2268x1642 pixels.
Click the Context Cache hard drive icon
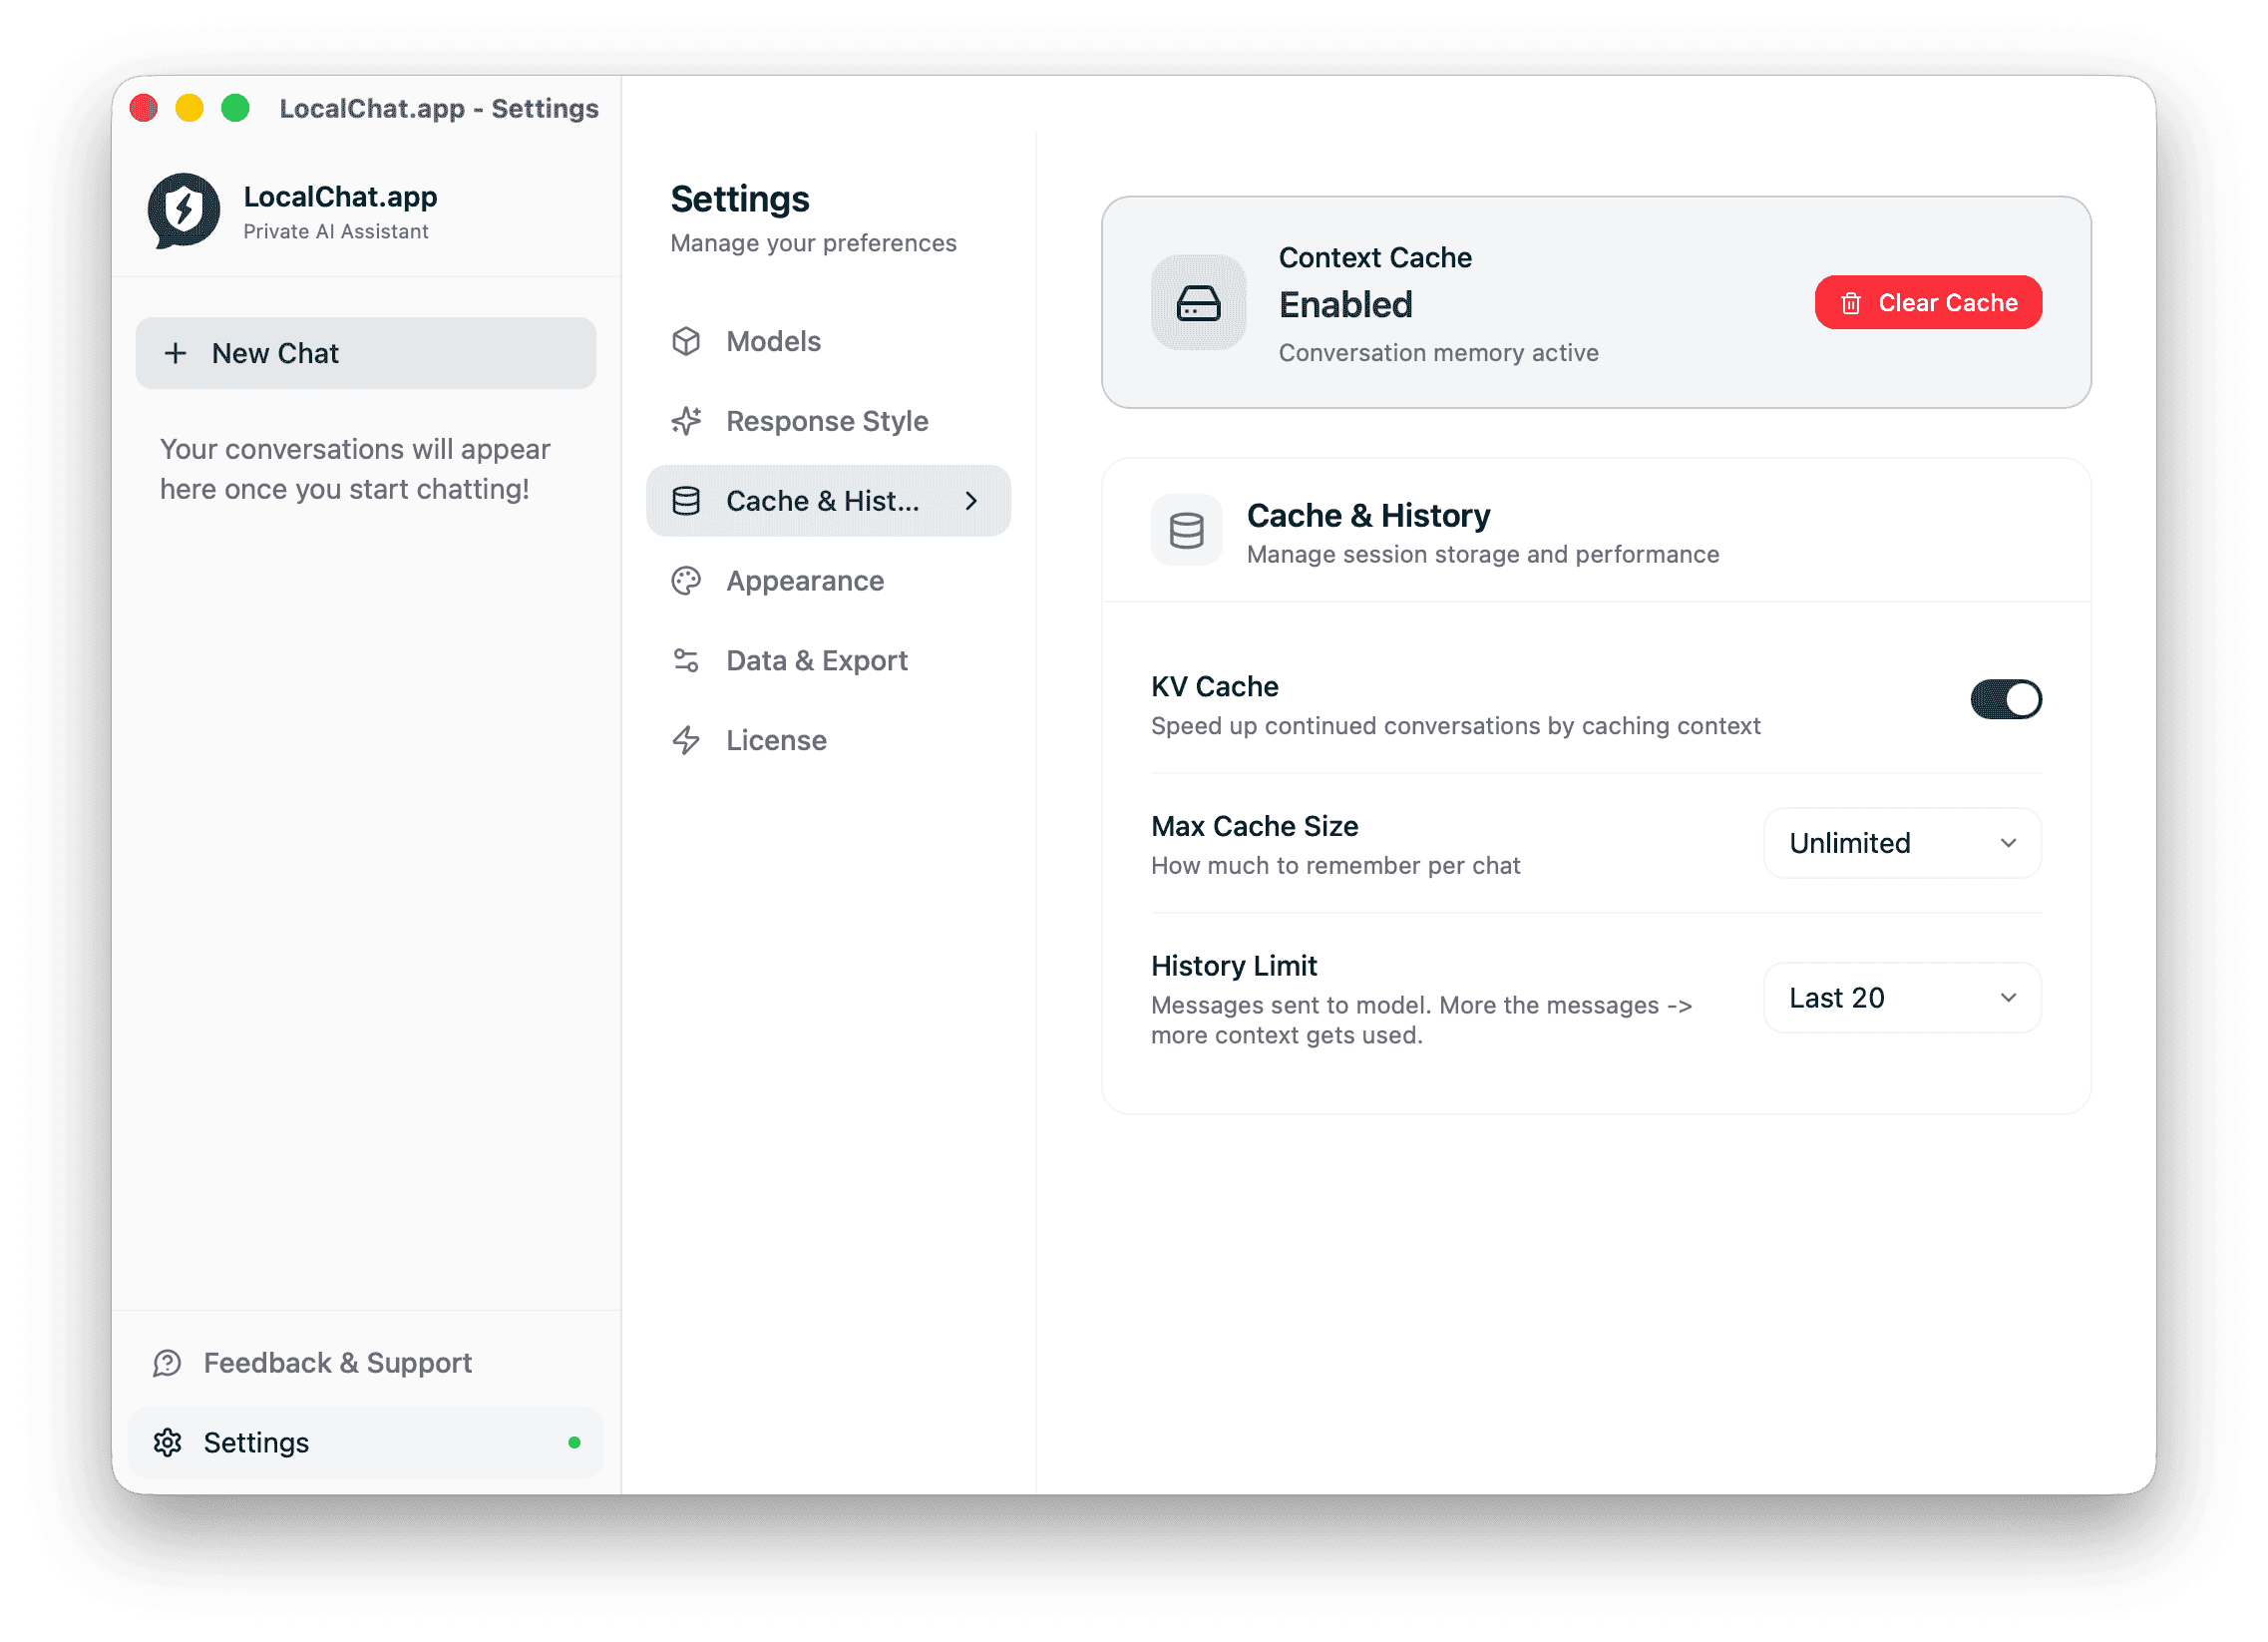1198,303
